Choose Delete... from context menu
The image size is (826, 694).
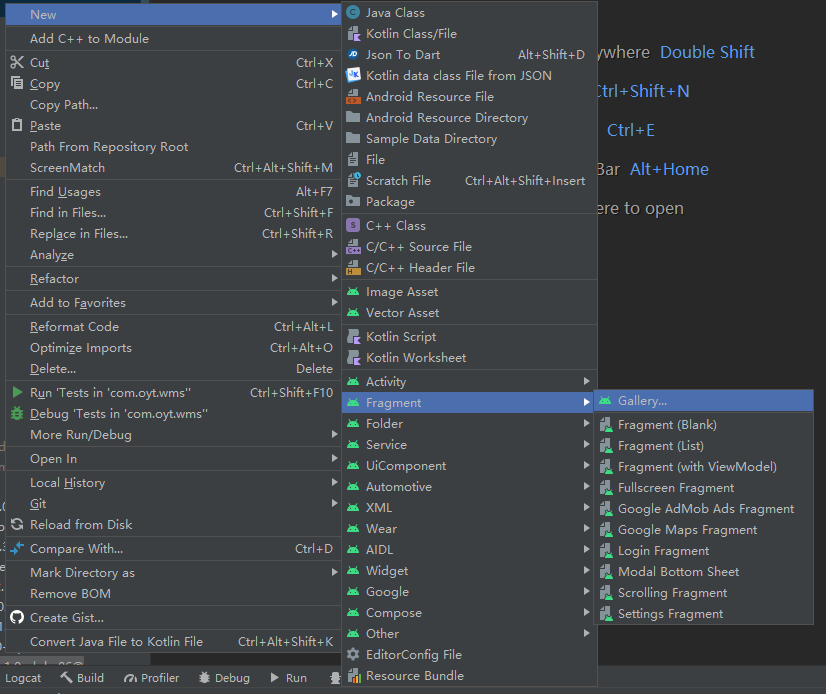(x=173, y=369)
